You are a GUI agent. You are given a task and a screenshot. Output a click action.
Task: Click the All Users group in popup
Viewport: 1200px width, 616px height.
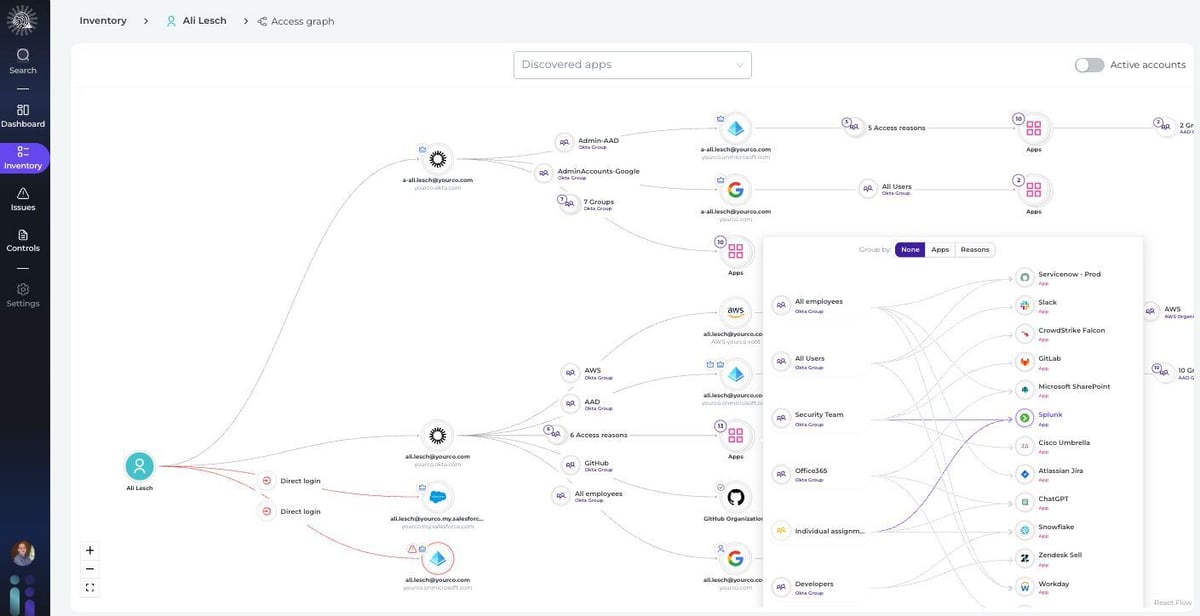click(x=800, y=361)
